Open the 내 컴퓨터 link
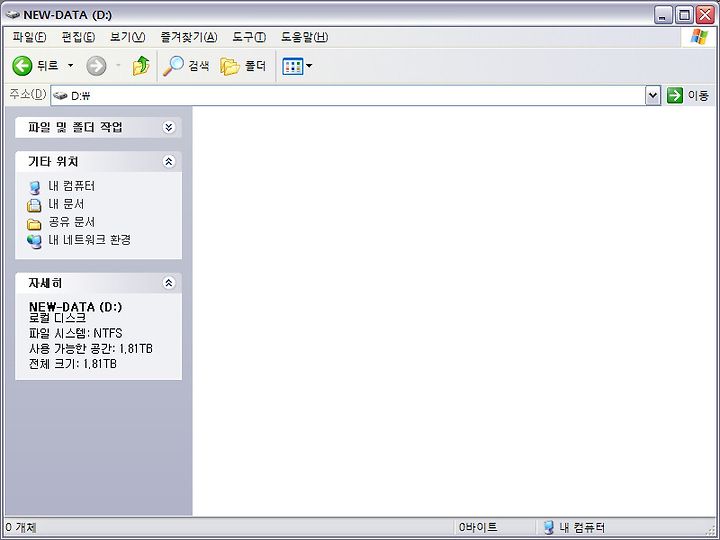Screen dimensions: 720x540 72,186
